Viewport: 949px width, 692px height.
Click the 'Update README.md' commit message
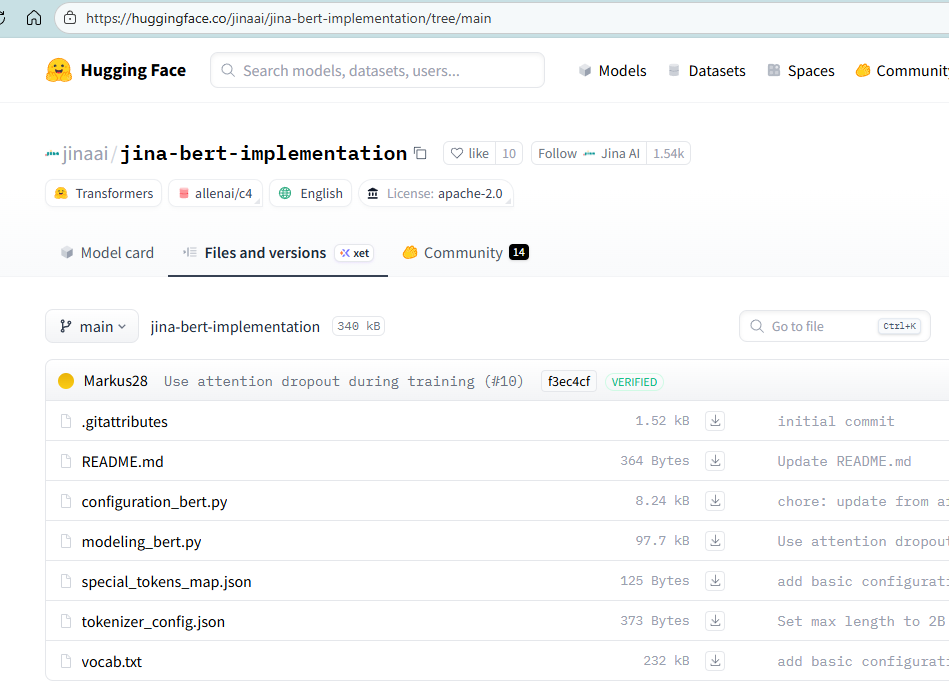(844, 461)
